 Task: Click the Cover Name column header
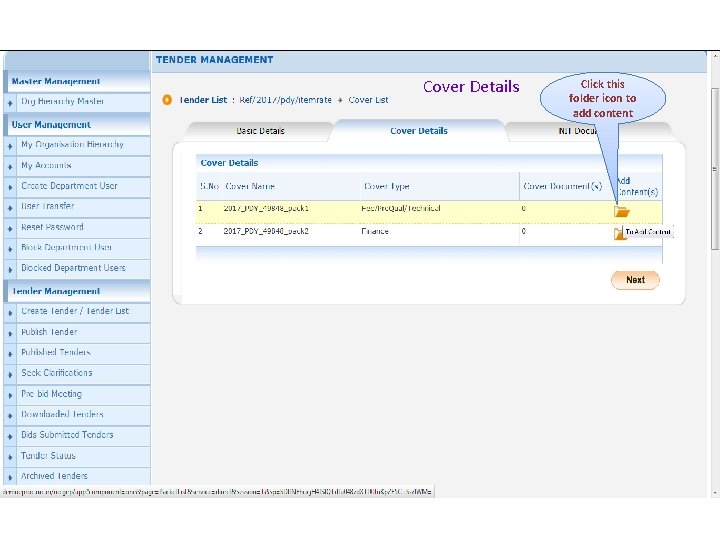point(250,186)
